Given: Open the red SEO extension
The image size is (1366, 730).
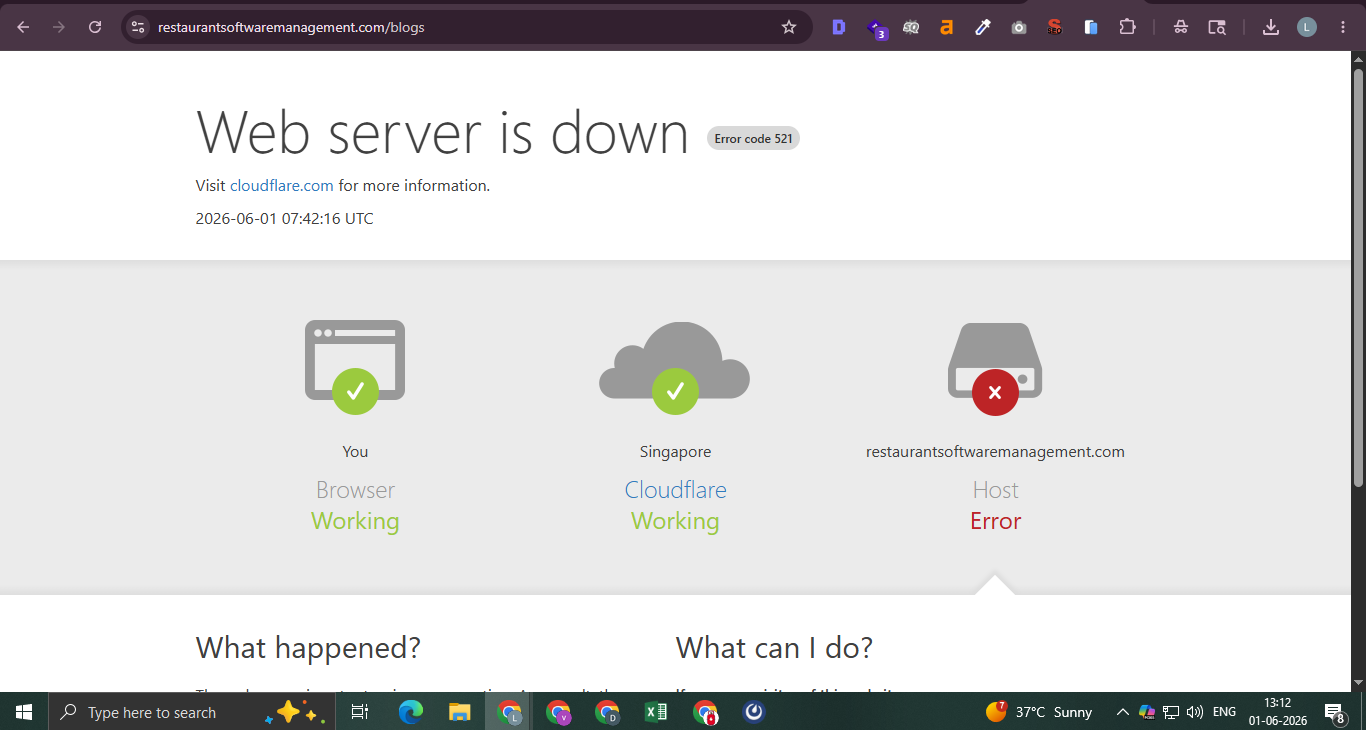Looking at the screenshot, I should [1055, 27].
